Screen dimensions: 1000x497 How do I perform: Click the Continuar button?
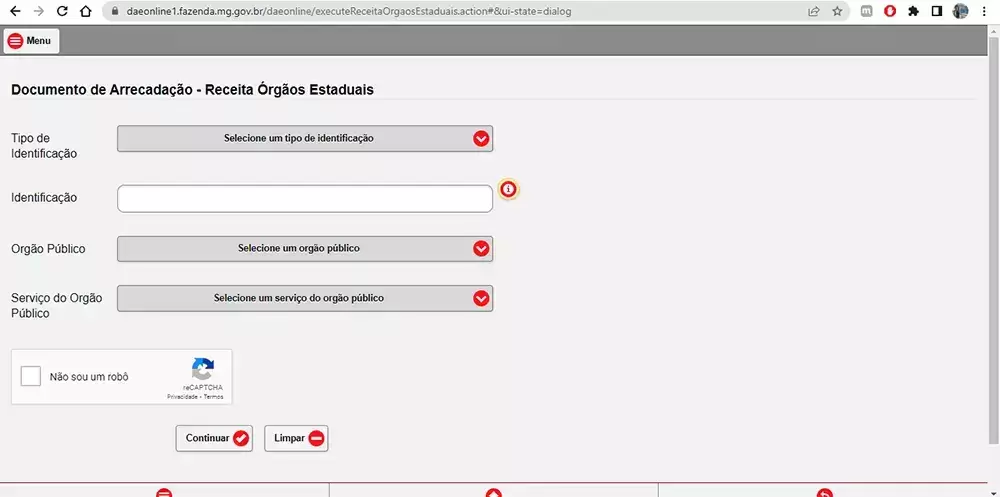pyautogui.click(x=214, y=438)
